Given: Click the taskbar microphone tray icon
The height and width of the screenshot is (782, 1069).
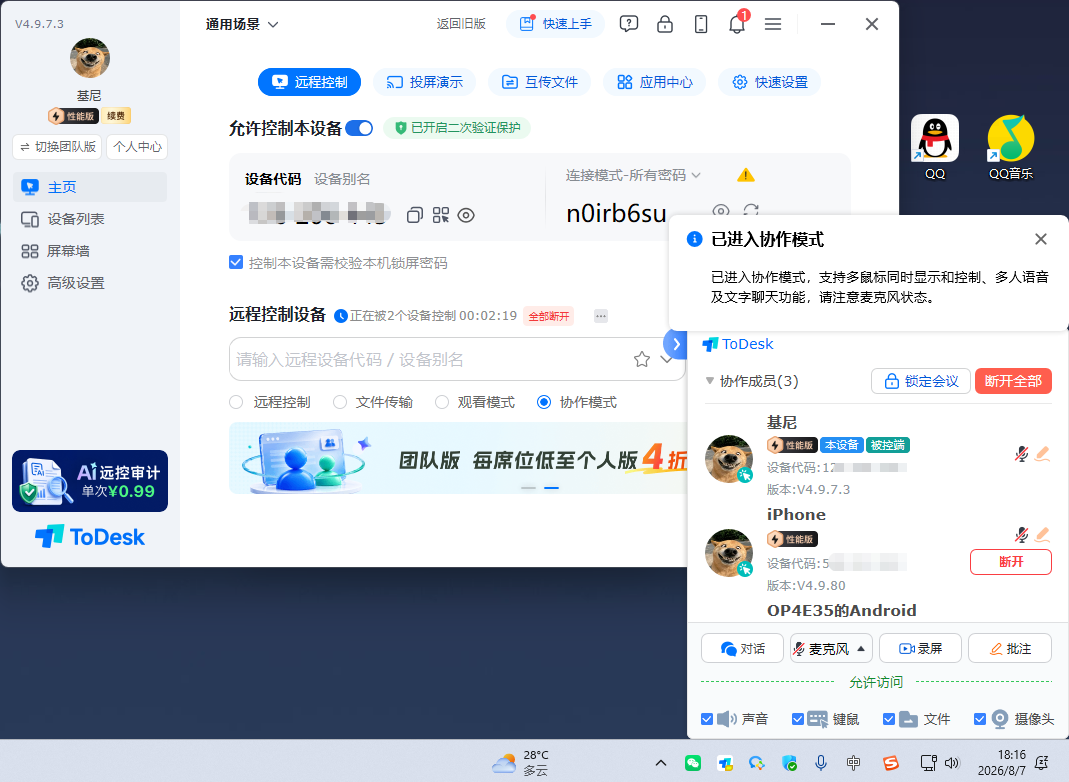Looking at the screenshot, I should 821,763.
